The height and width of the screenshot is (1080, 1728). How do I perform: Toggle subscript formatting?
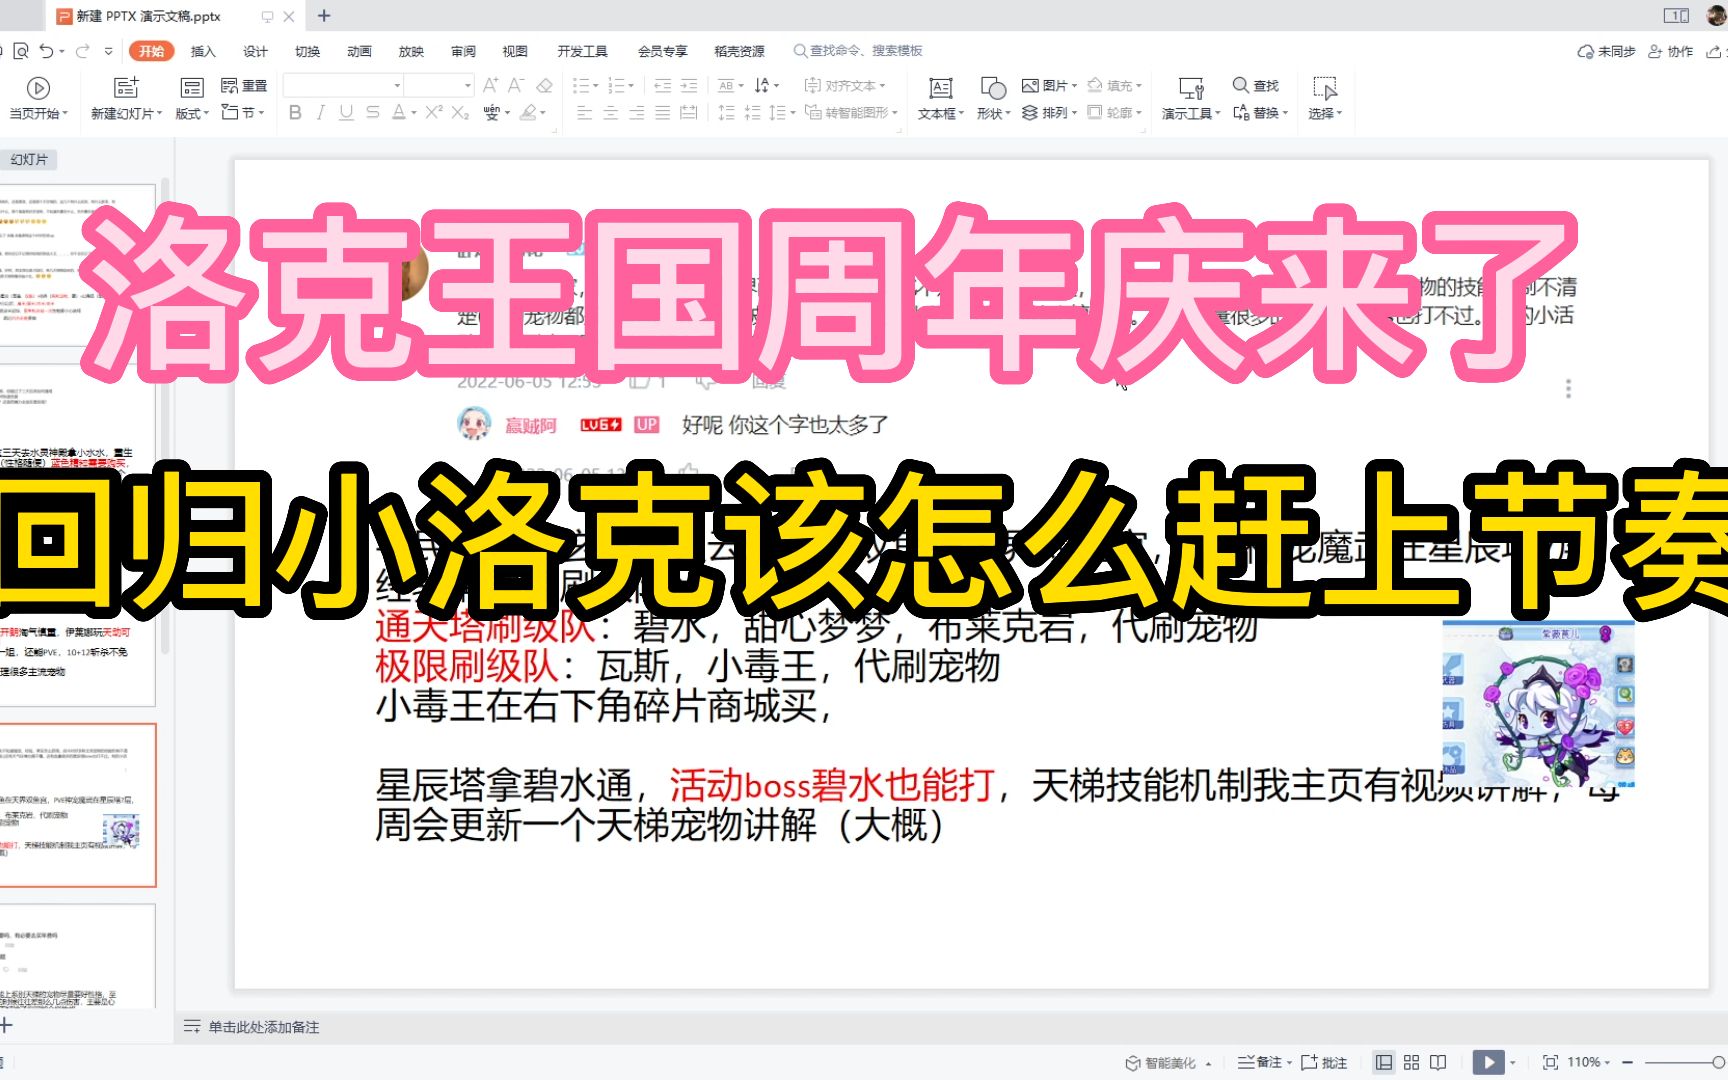pyautogui.click(x=460, y=113)
